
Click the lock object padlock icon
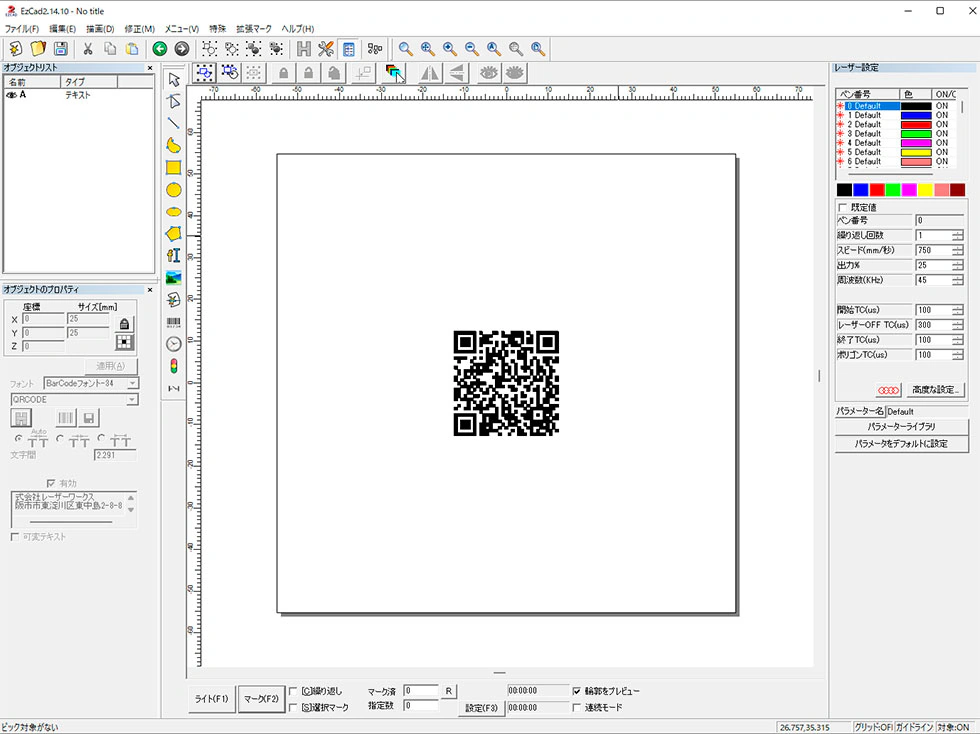point(283,73)
